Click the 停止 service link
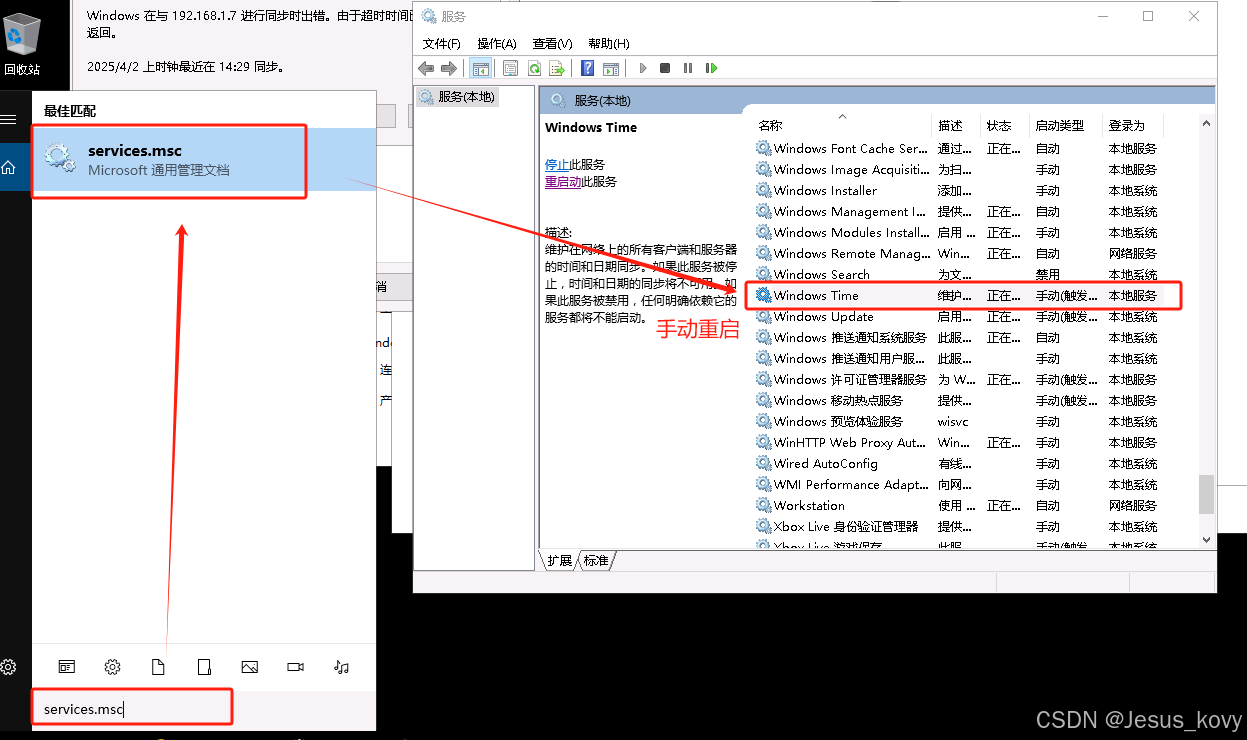This screenshot has width=1247, height=740. pos(557,164)
